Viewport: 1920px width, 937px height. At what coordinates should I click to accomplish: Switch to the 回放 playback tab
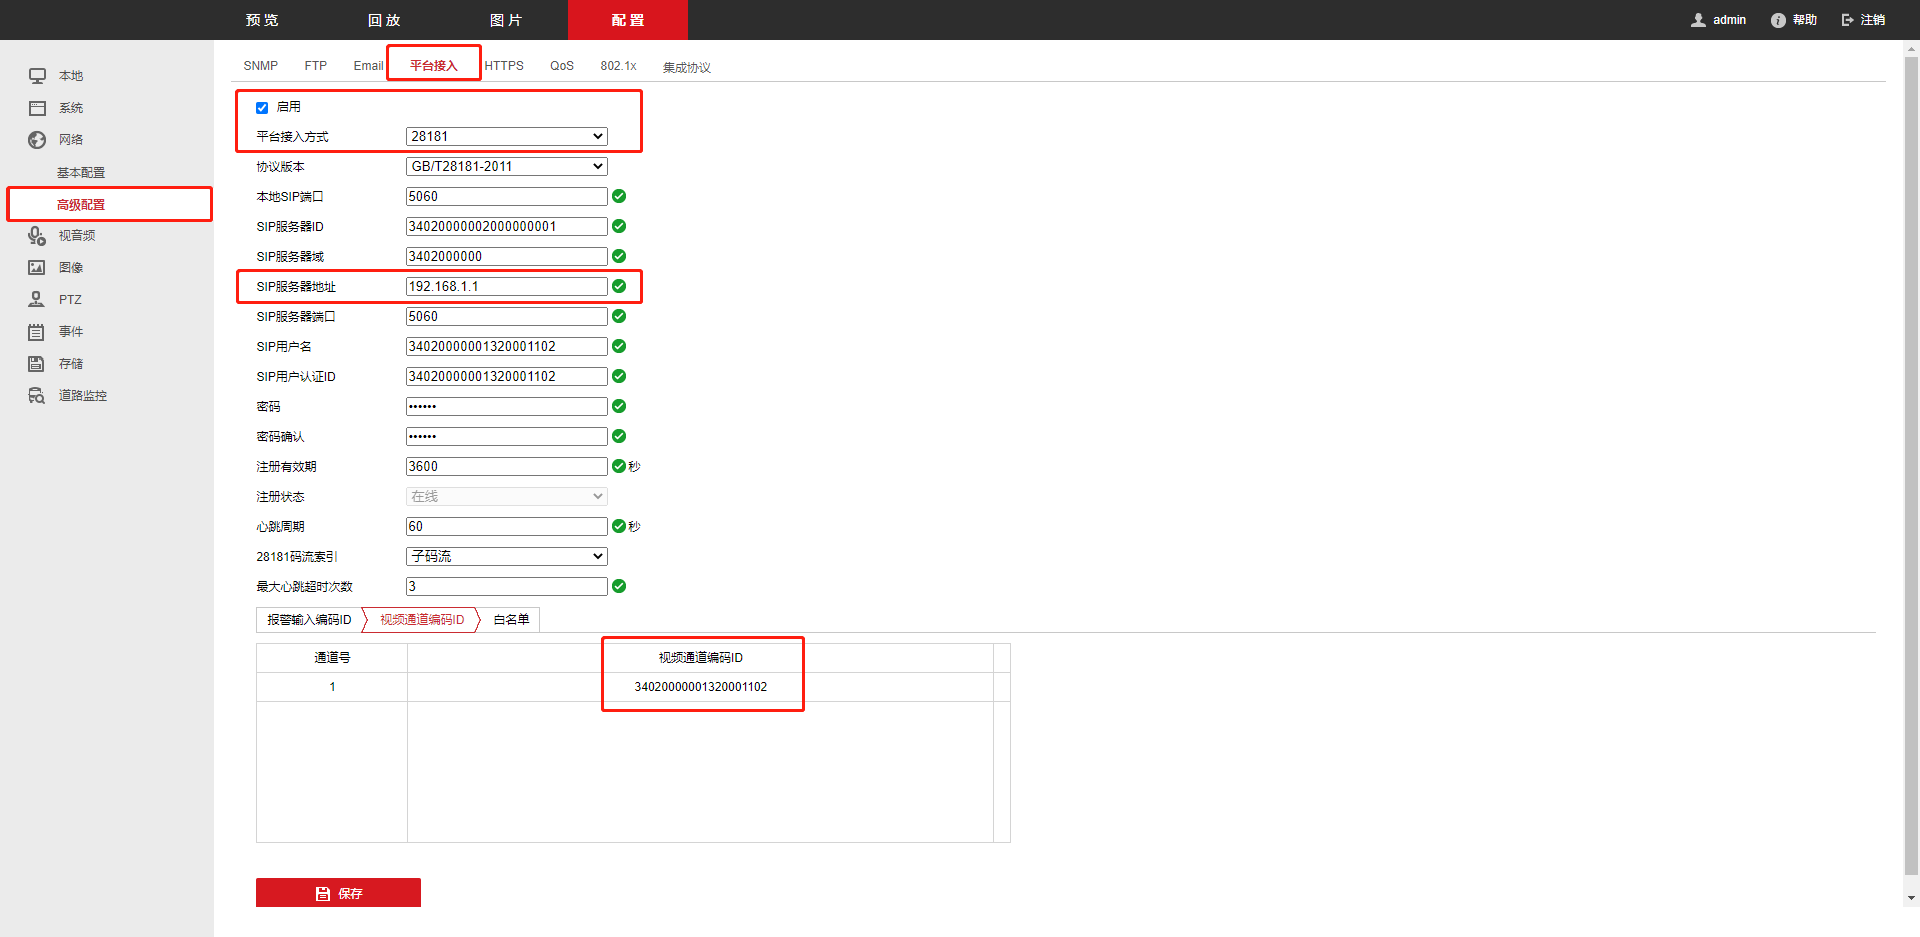tap(384, 20)
